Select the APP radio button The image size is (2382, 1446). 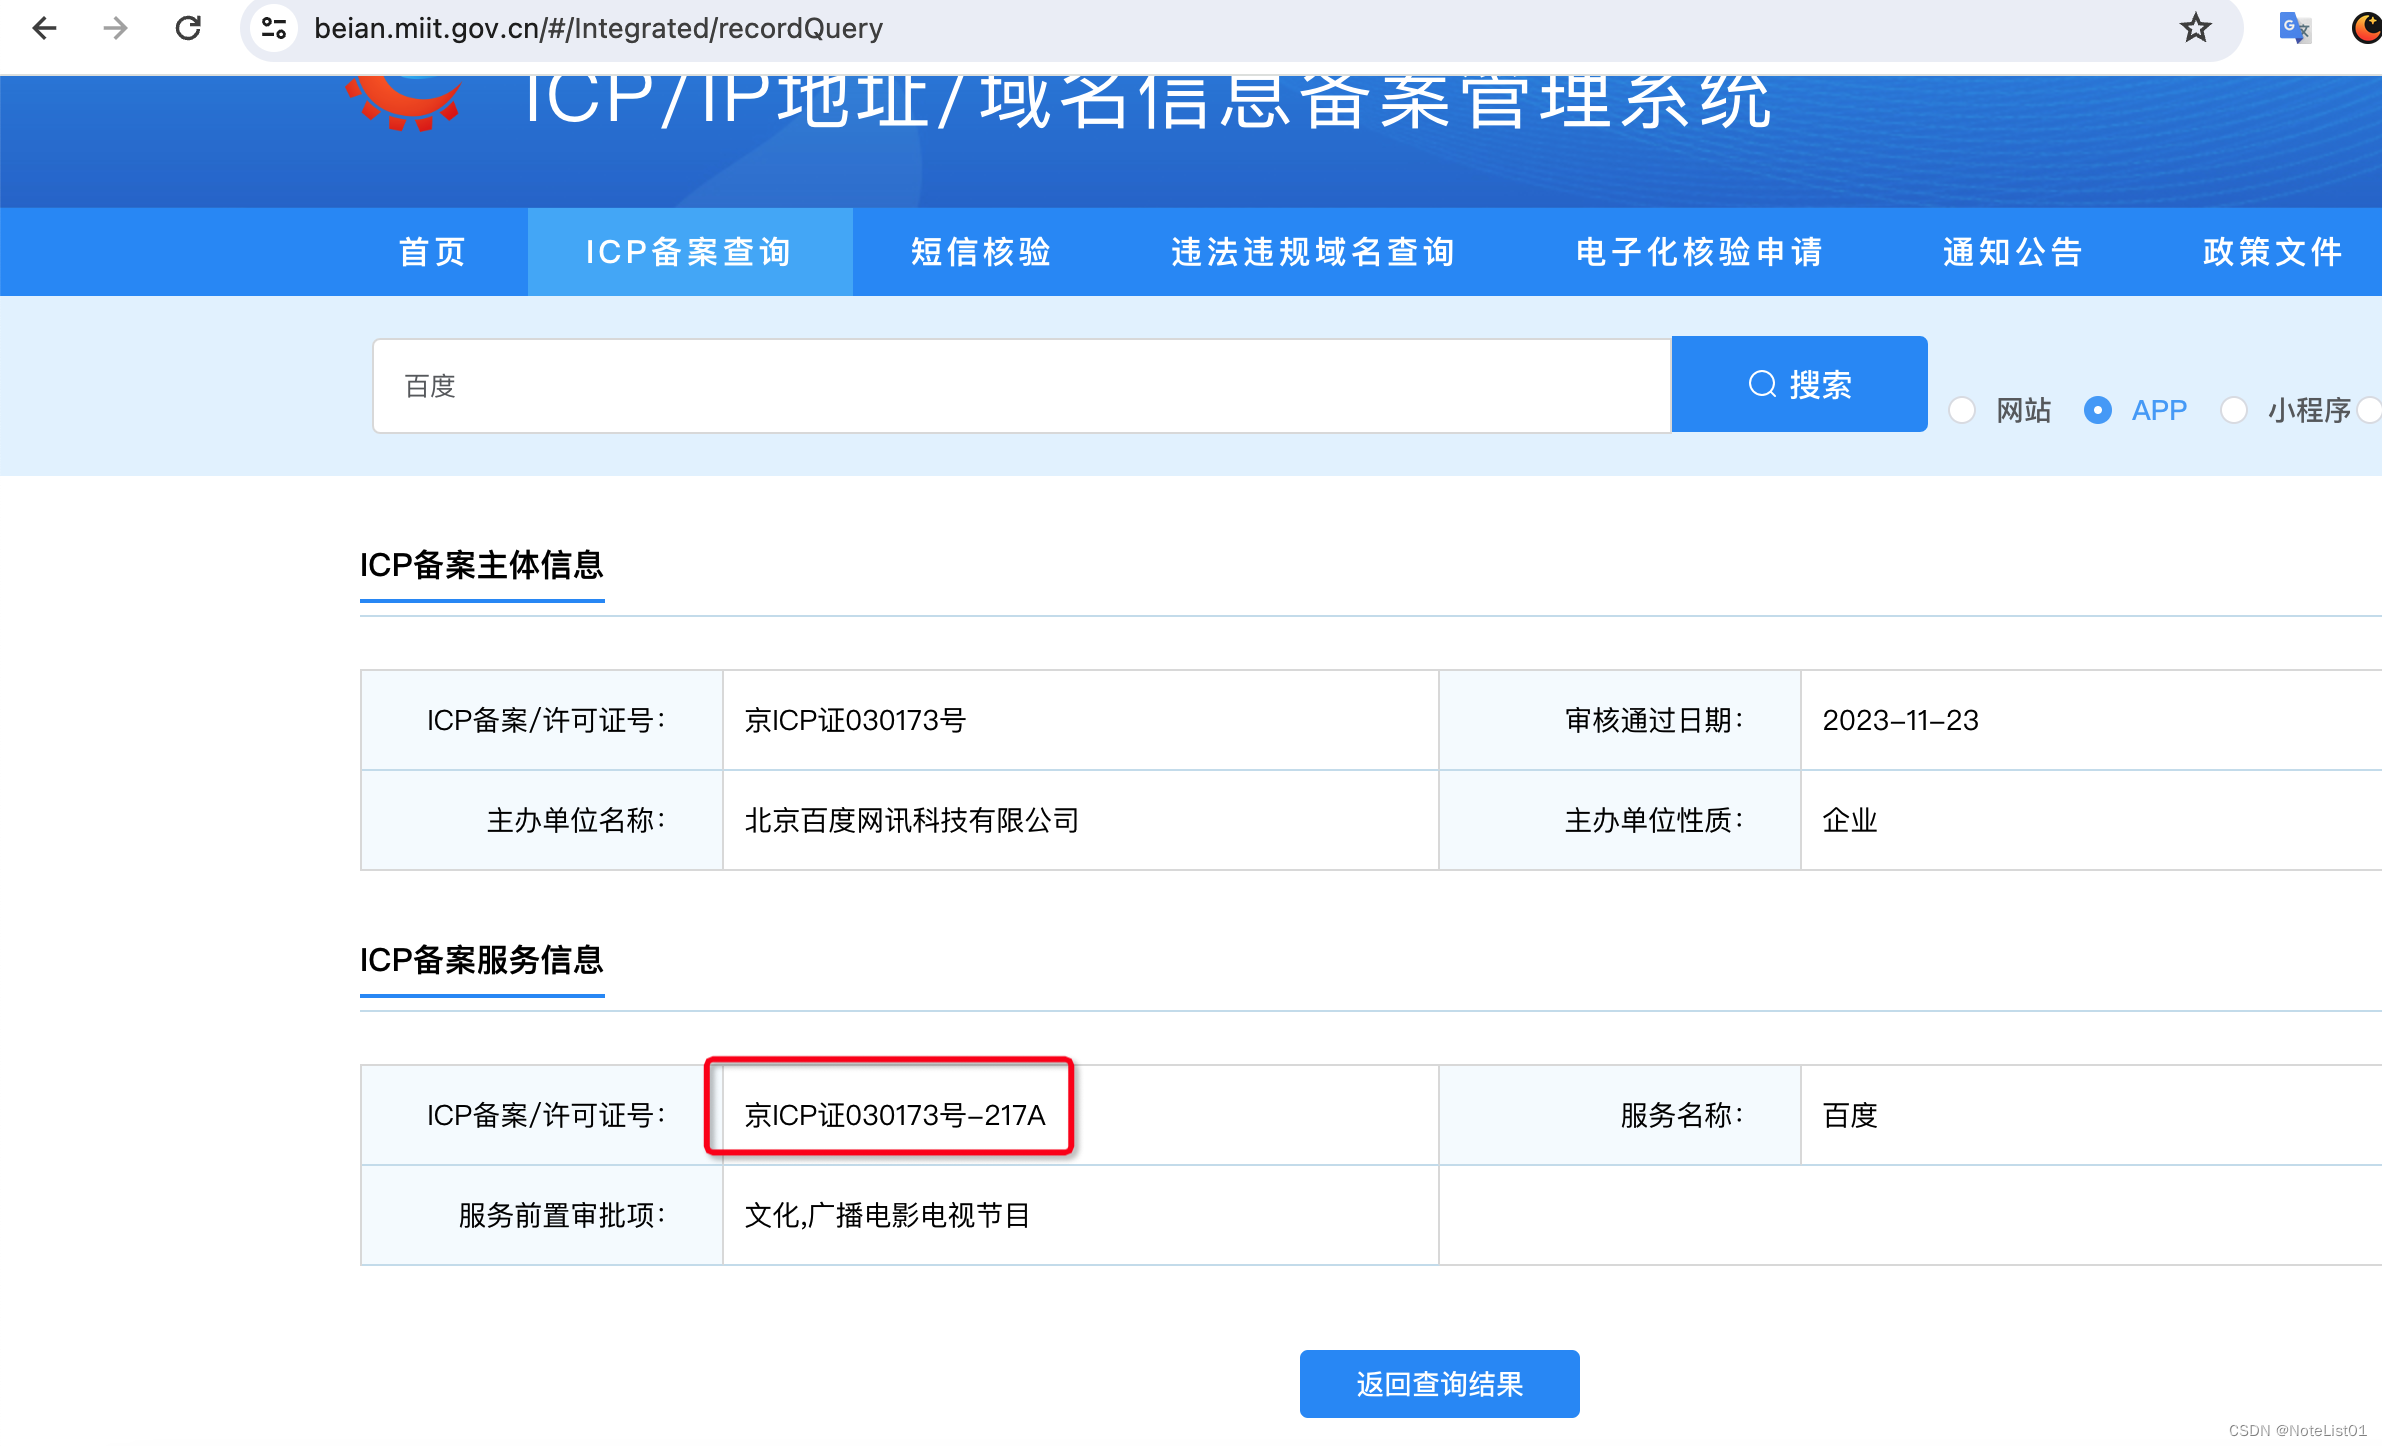(2098, 410)
